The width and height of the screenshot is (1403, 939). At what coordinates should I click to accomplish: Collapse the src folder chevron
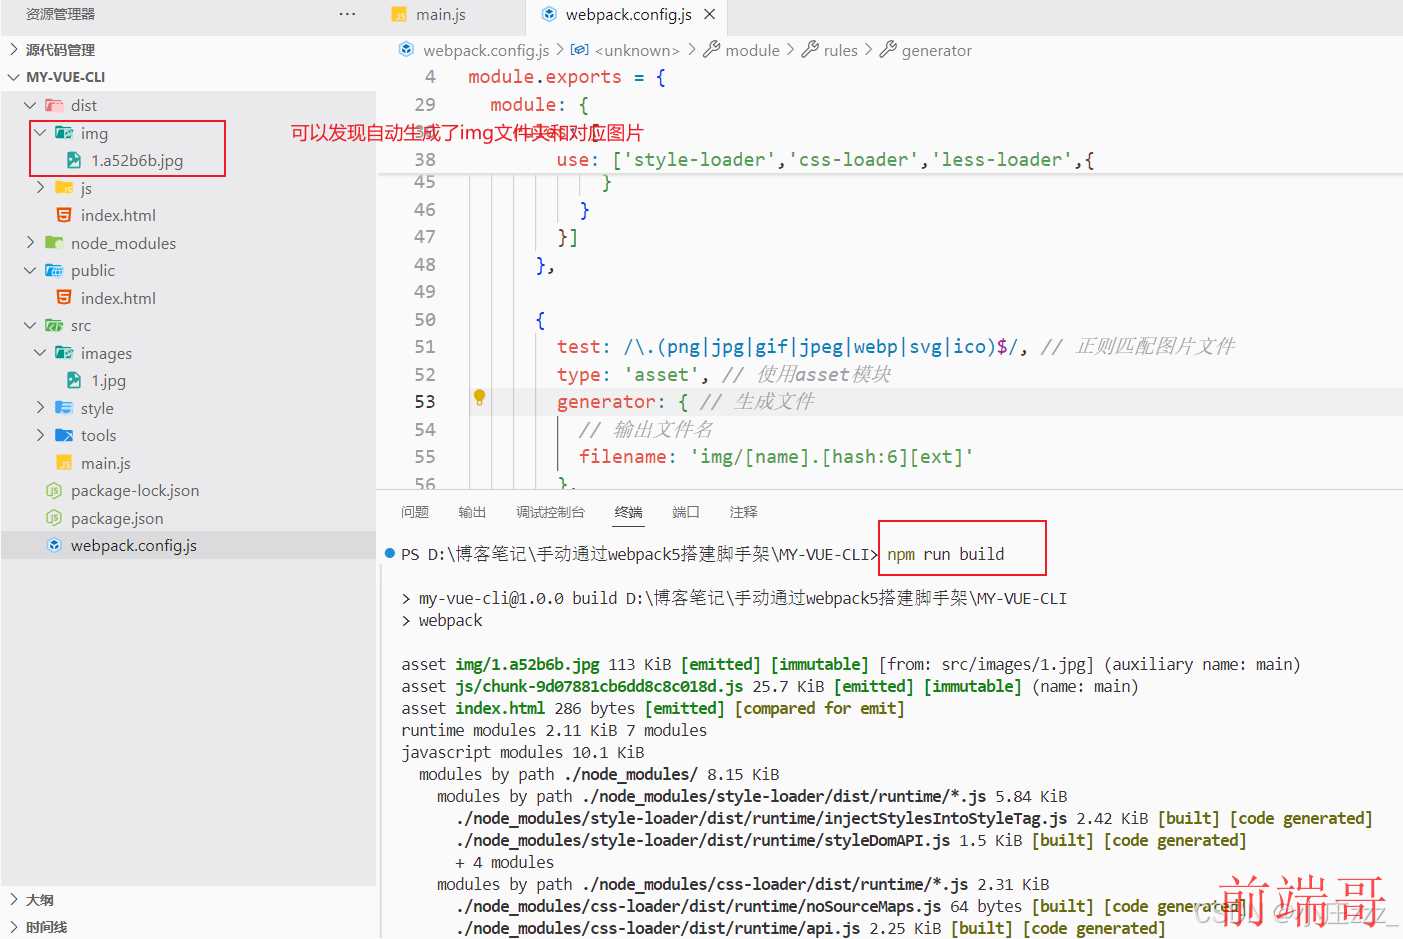click(x=30, y=325)
